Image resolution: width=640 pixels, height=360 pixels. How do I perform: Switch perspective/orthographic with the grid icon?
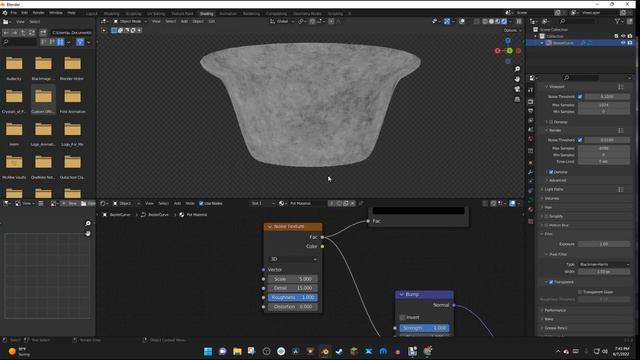pyautogui.click(x=517, y=99)
